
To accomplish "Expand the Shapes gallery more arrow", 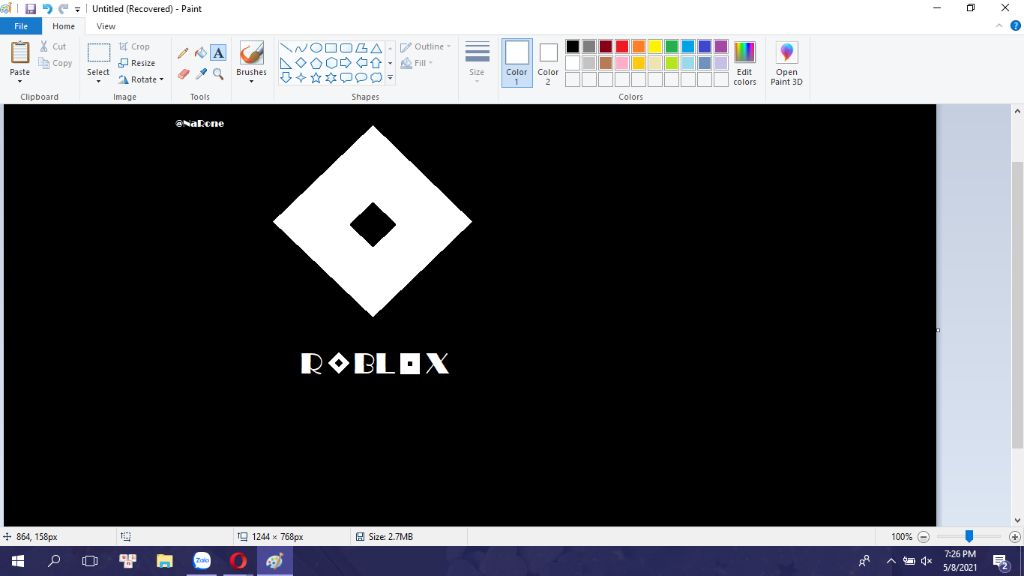I will [x=391, y=78].
